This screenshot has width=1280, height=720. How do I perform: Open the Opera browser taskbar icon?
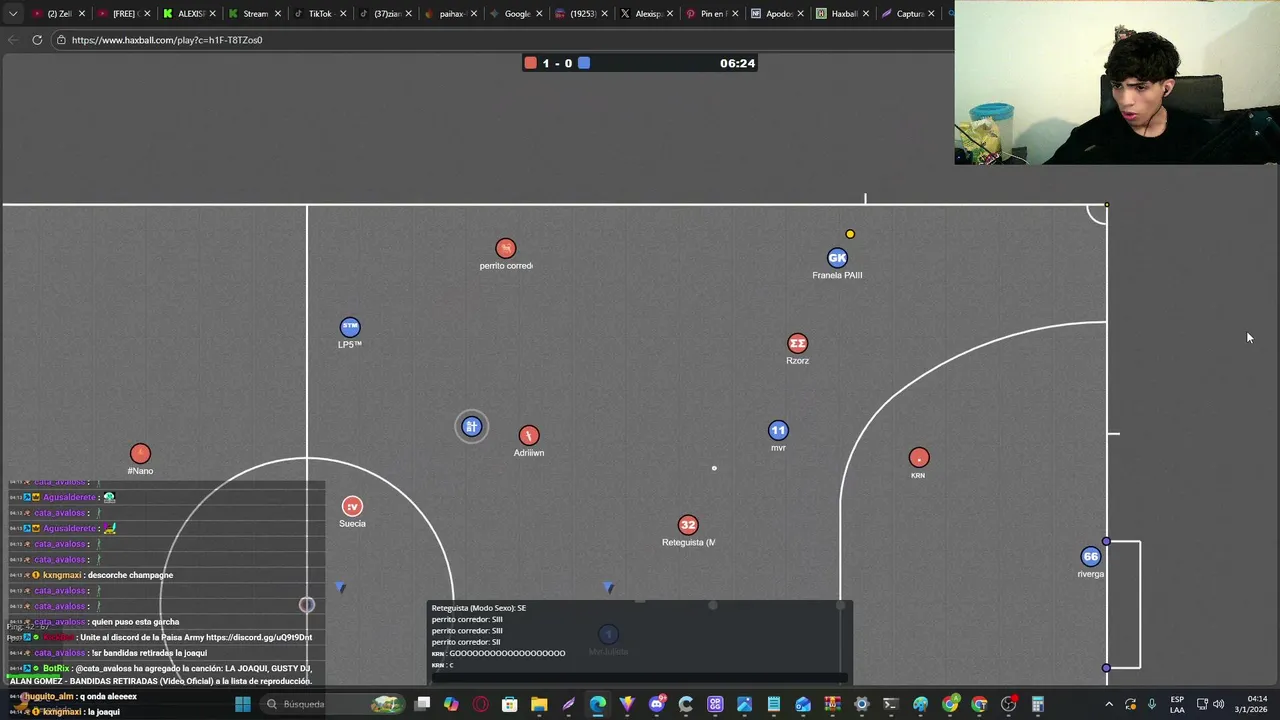pos(481,704)
